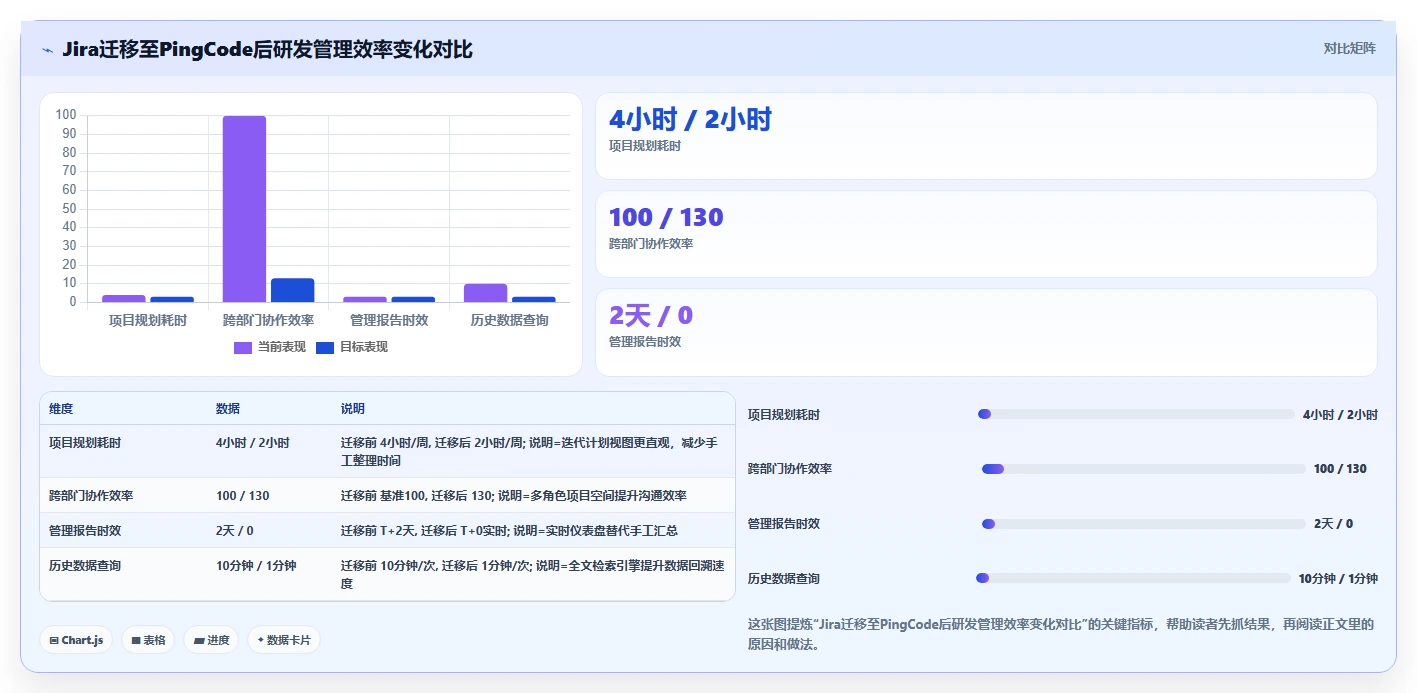The image size is (1417, 693).
Task: Click the purple 项目规划耗时 chart bar
Action: point(123,298)
